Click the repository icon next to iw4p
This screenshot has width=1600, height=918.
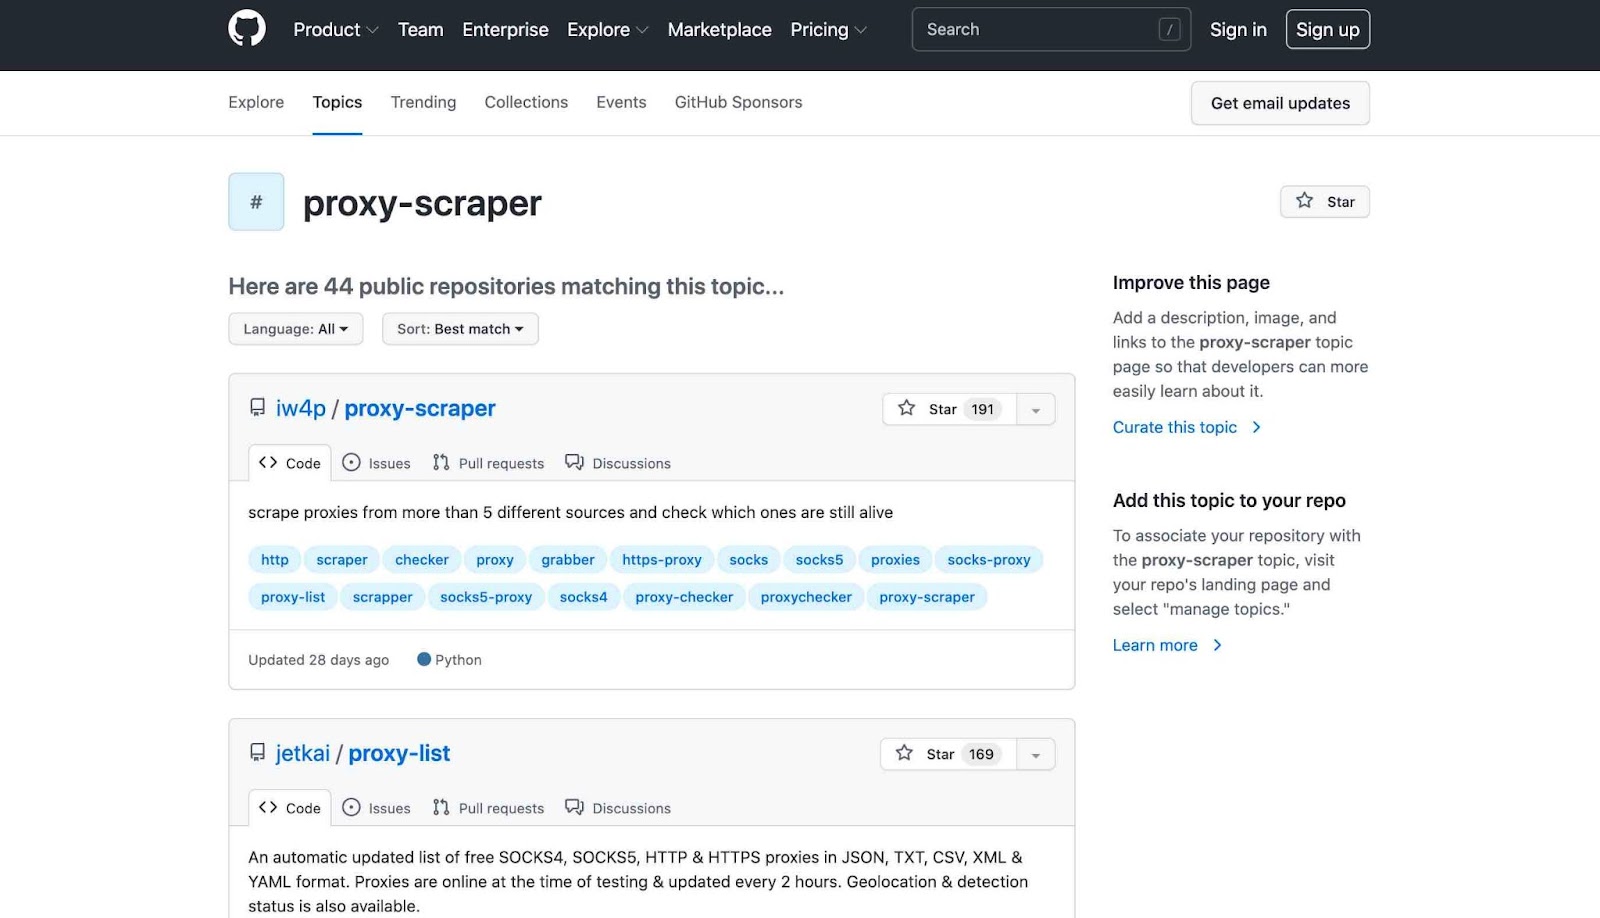pyautogui.click(x=257, y=408)
